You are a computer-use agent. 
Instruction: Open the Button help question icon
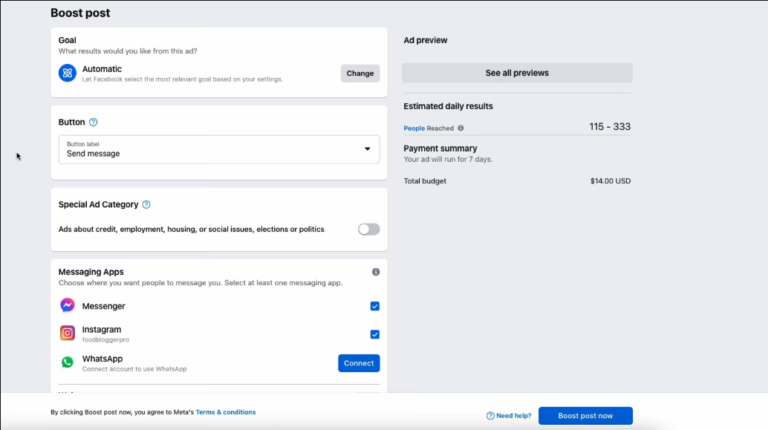click(93, 122)
